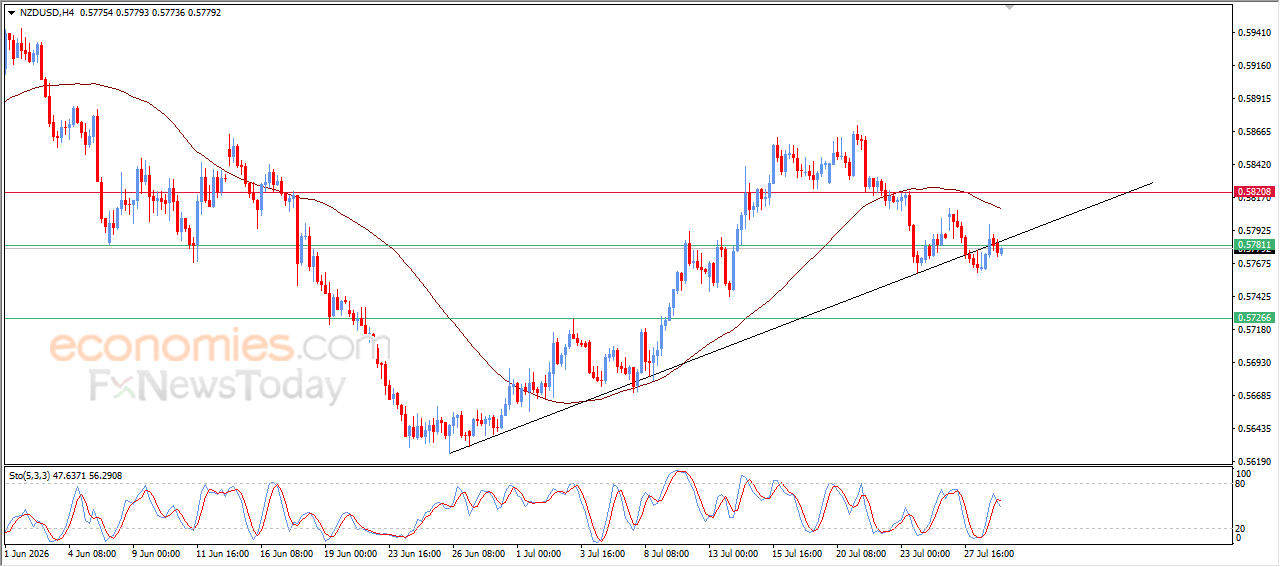Click the 26 Jun 08:00 time label
Viewport: 1280px width, 567px height.
(478, 552)
